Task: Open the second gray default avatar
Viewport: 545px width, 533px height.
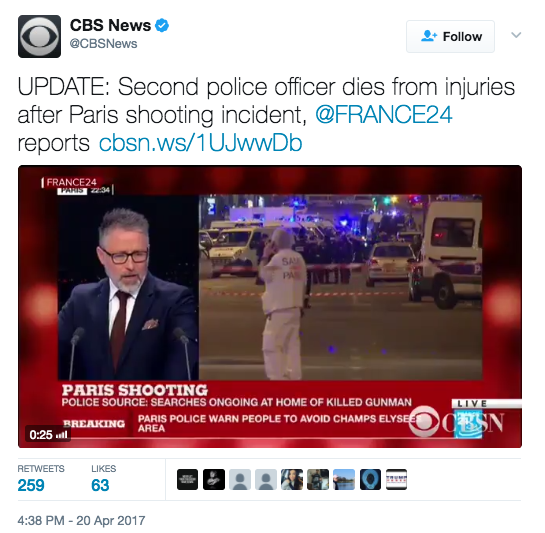Action: (266, 479)
